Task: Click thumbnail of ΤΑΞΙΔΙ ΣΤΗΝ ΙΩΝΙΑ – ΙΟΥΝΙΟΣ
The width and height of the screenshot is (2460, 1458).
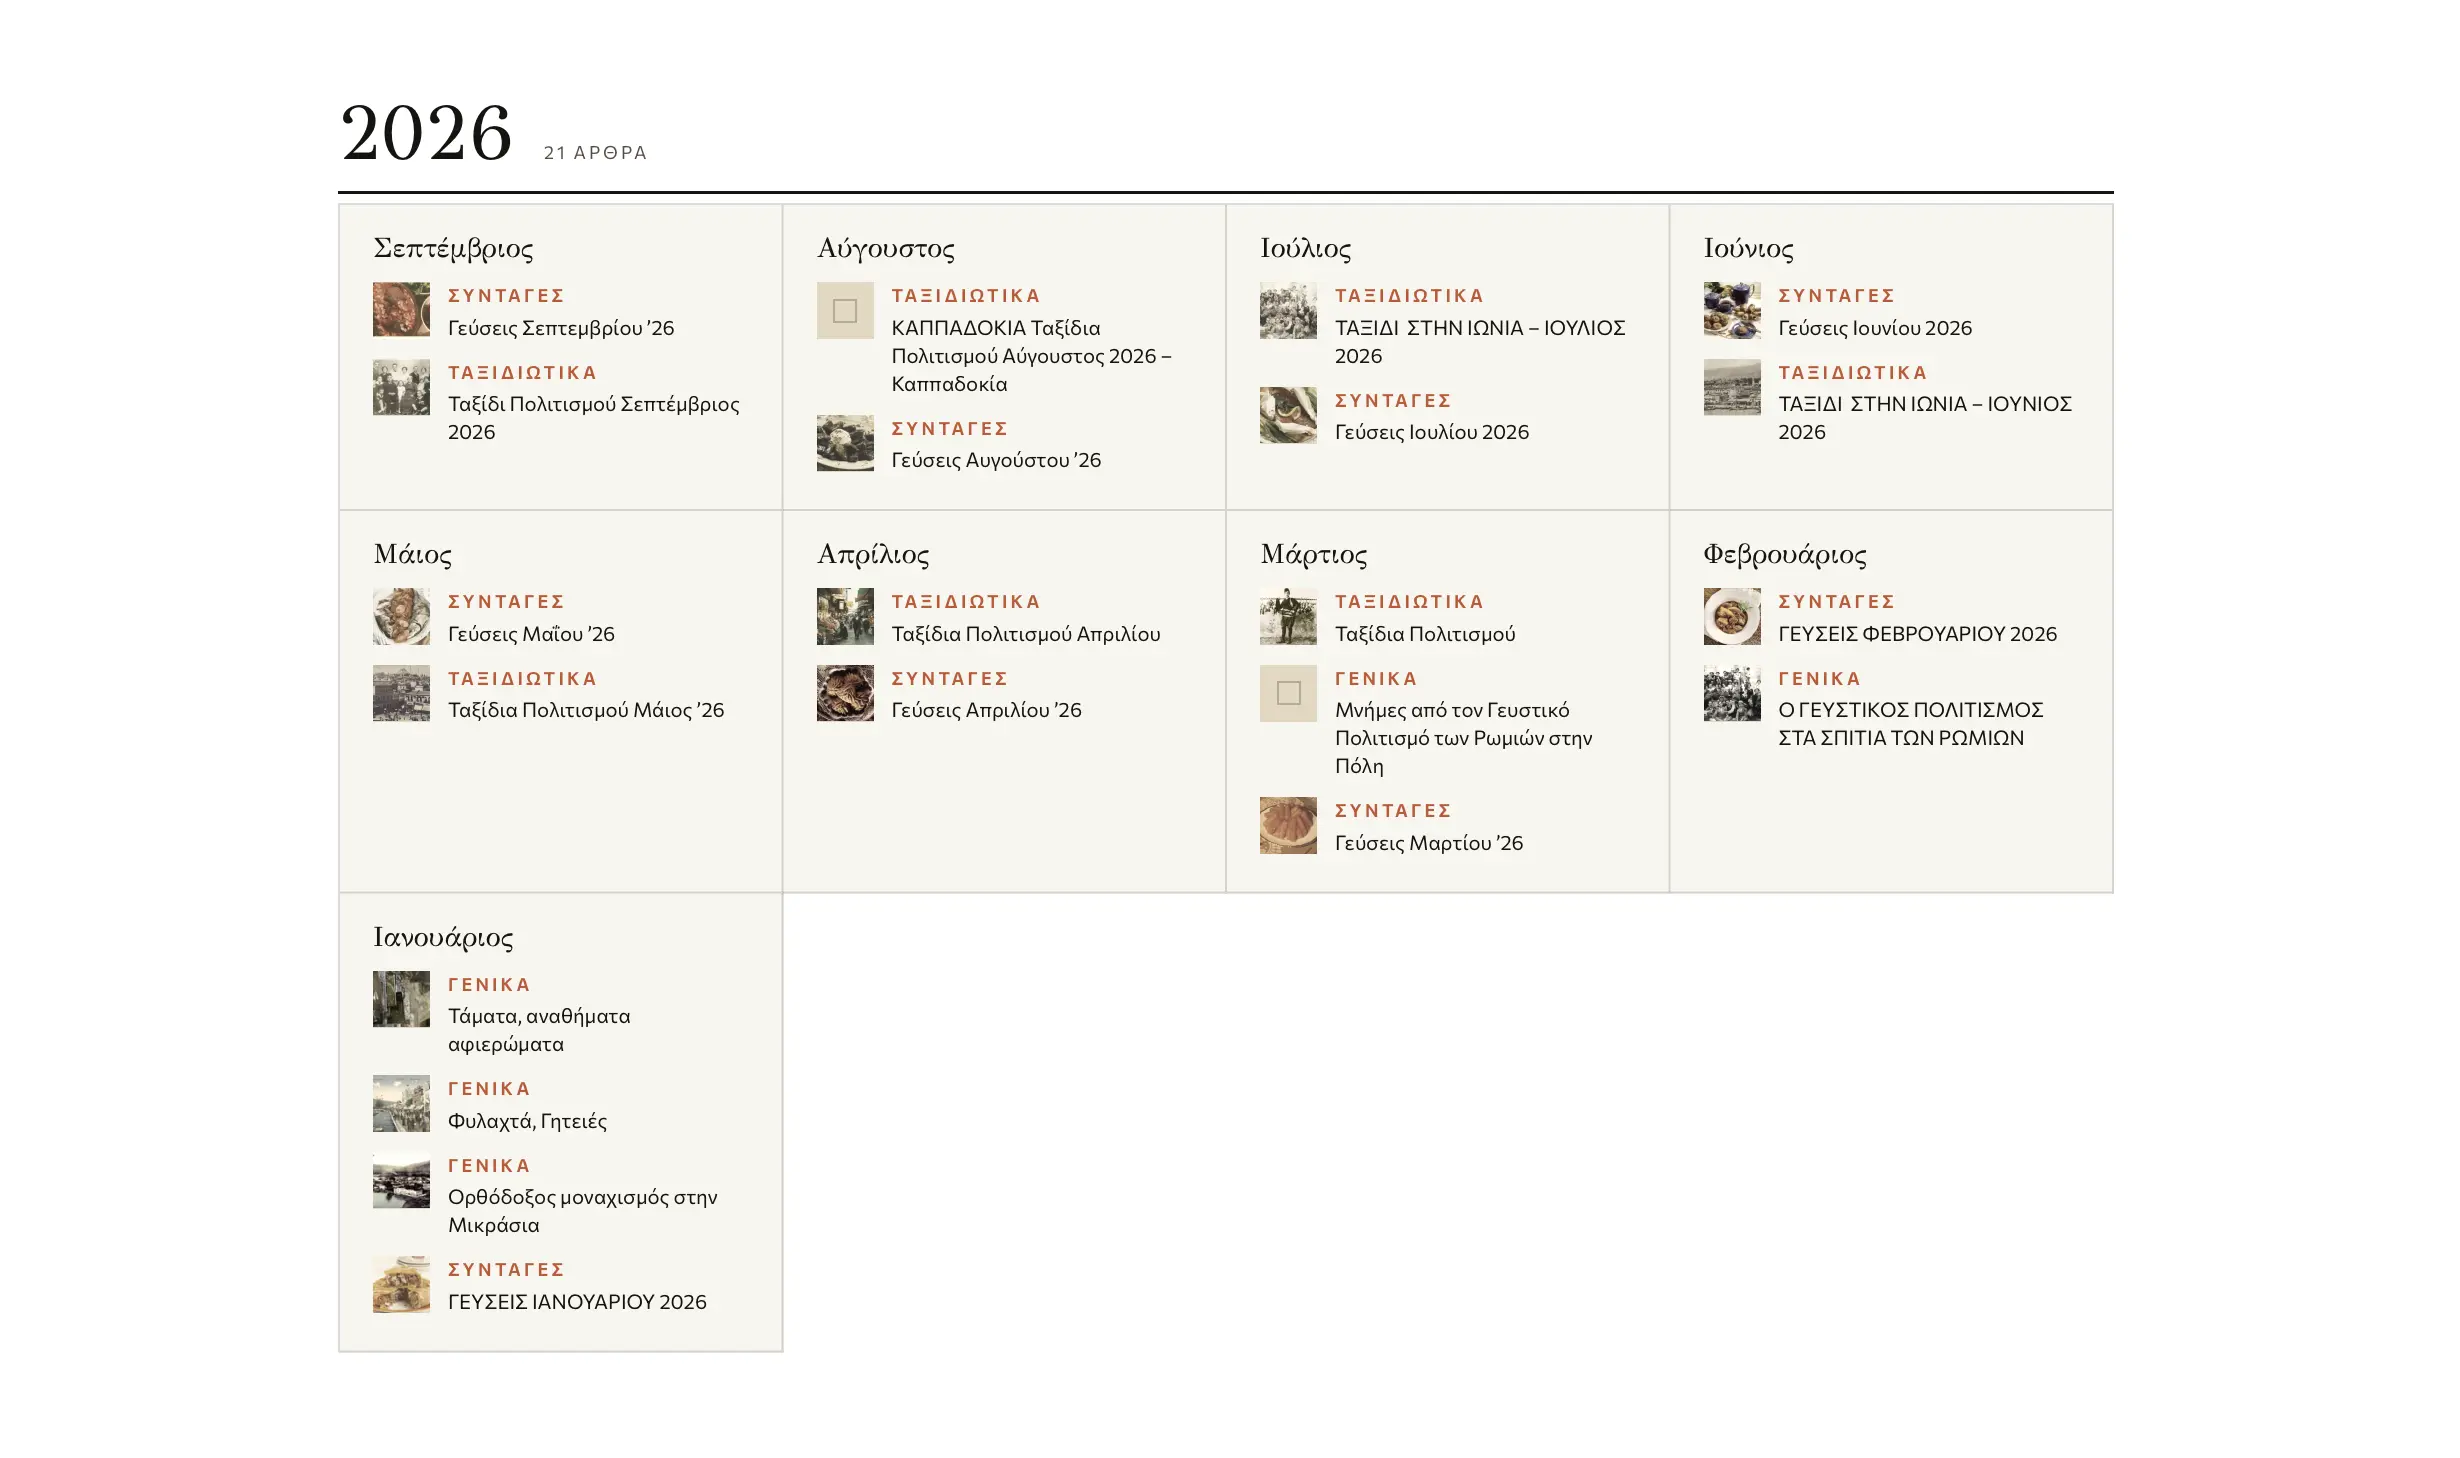Action: click(x=1732, y=387)
